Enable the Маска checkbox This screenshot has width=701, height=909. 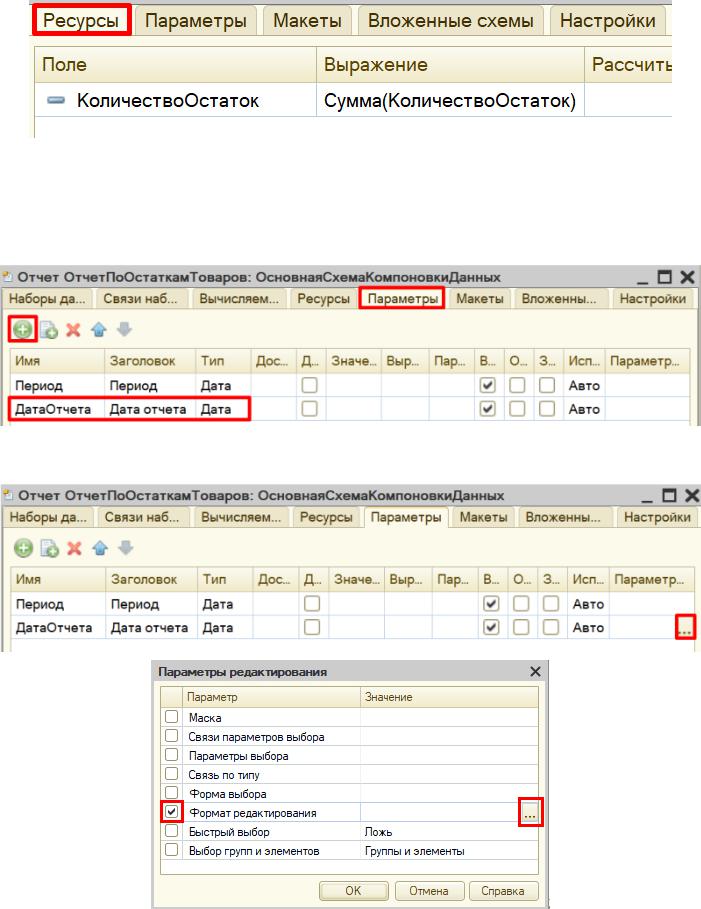click(172, 718)
